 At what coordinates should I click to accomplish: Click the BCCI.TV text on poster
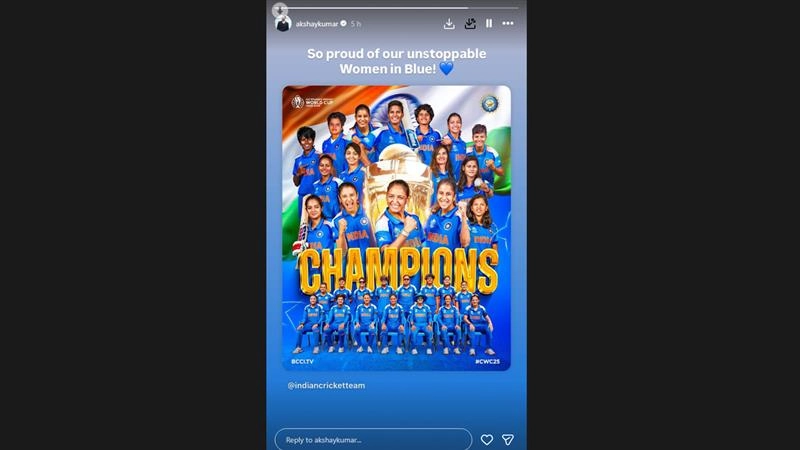pyautogui.click(x=303, y=361)
